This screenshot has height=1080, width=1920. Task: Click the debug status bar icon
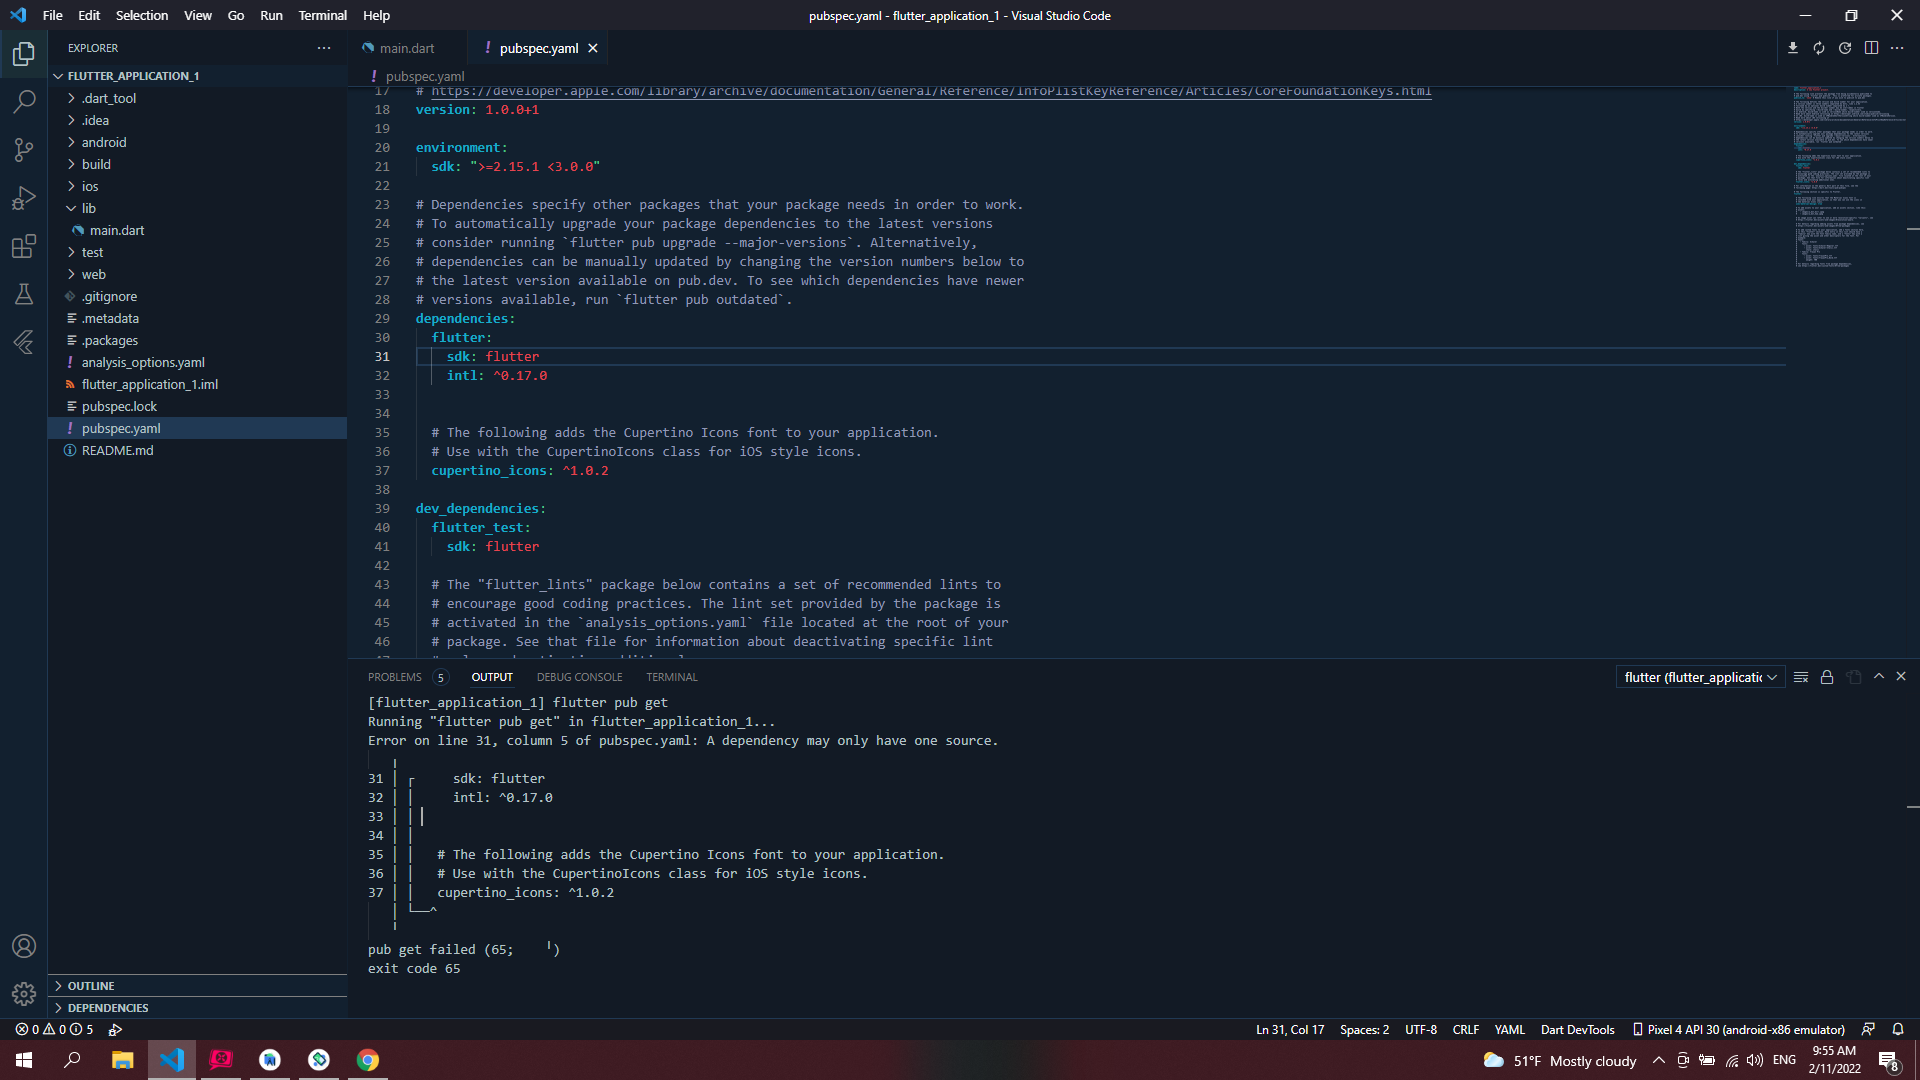coord(115,1029)
